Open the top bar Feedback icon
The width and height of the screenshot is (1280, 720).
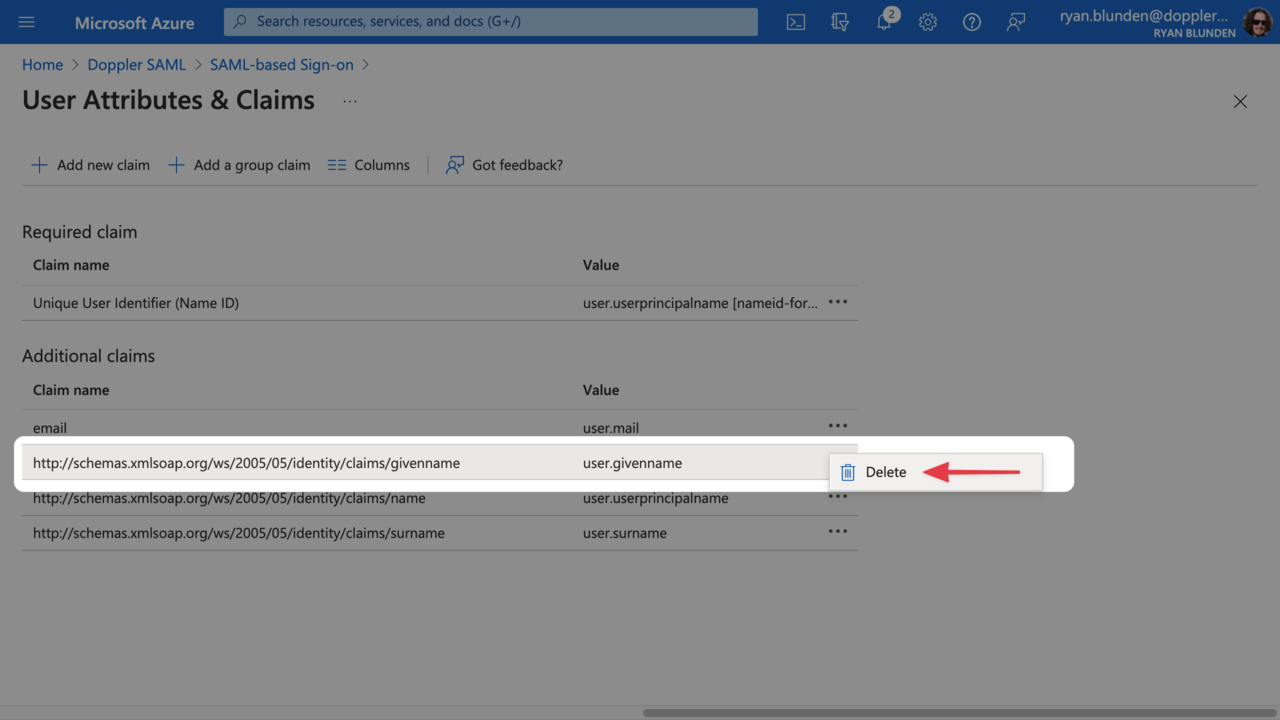point(1016,22)
